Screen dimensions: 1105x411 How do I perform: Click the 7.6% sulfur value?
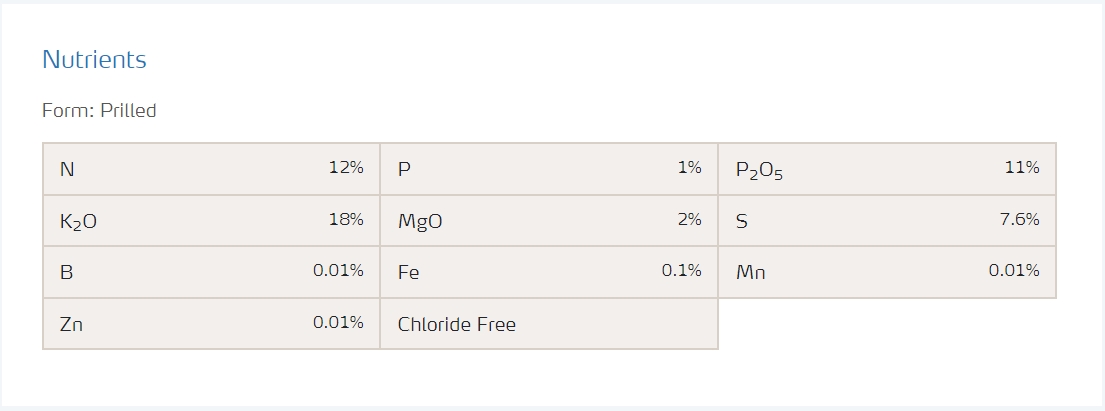click(1019, 219)
